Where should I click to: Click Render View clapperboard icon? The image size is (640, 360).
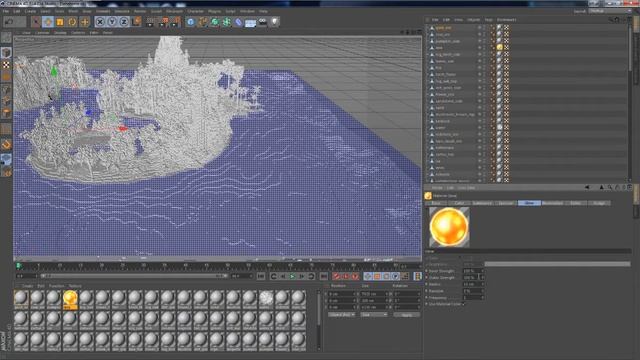[150, 22]
